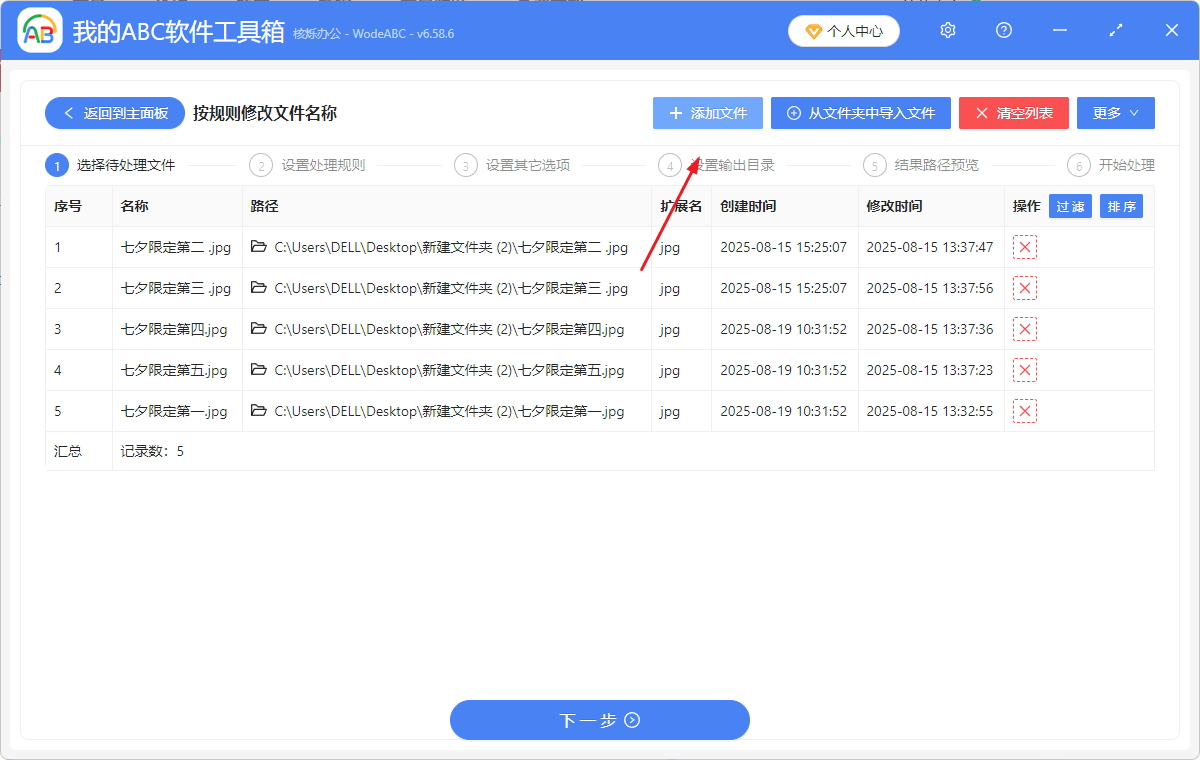Delete 七夕限定第四.jpg using its X icon
This screenshot has width=1200, height=760.
click(1024, 329)
